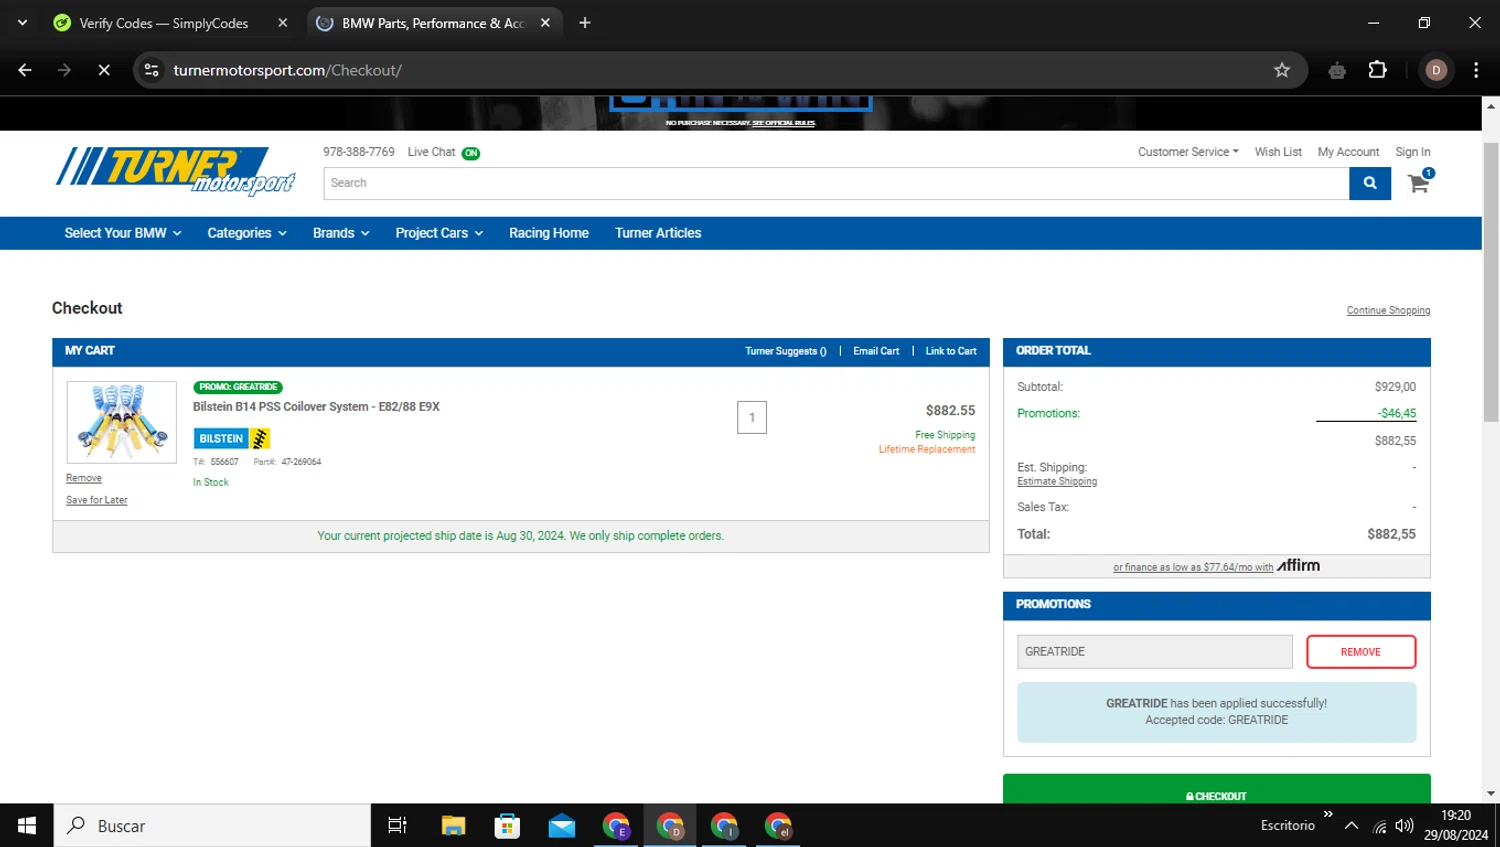Expand the Escritorio toolbar chevron on the taskbar

coord(1328,815)
